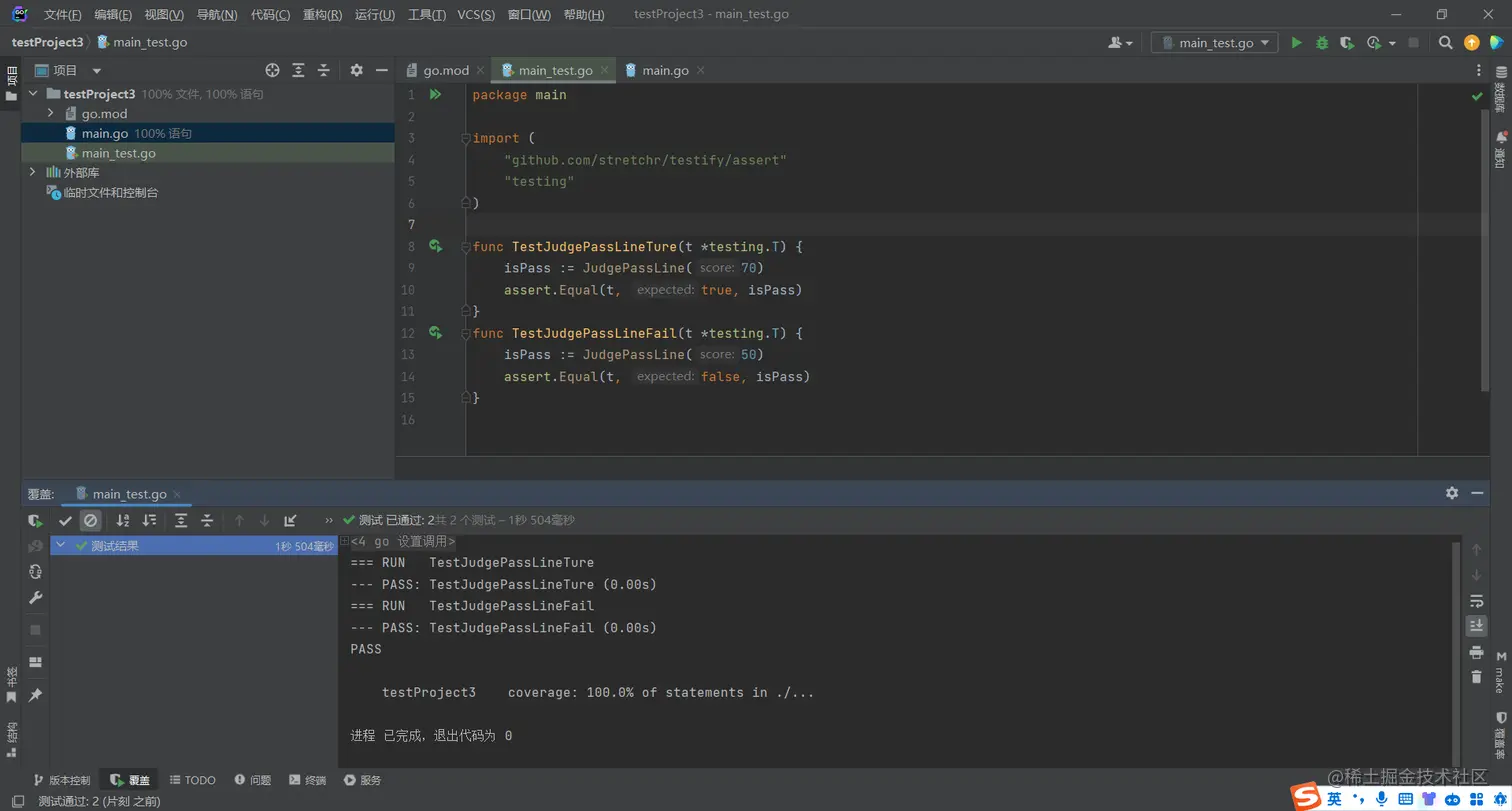The width and height of the screenshot is (1512, 811).
Task: Open the main_test.go run configuration dropdown
Action: (1214, 43)
